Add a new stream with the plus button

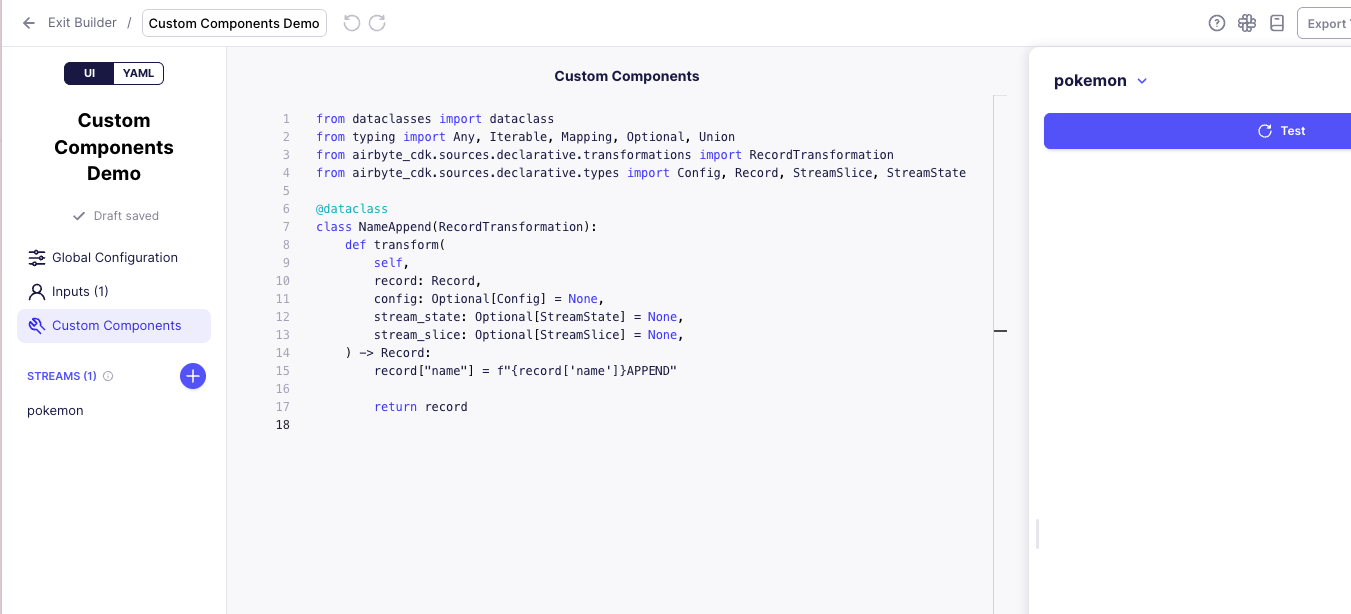point(192,376)
